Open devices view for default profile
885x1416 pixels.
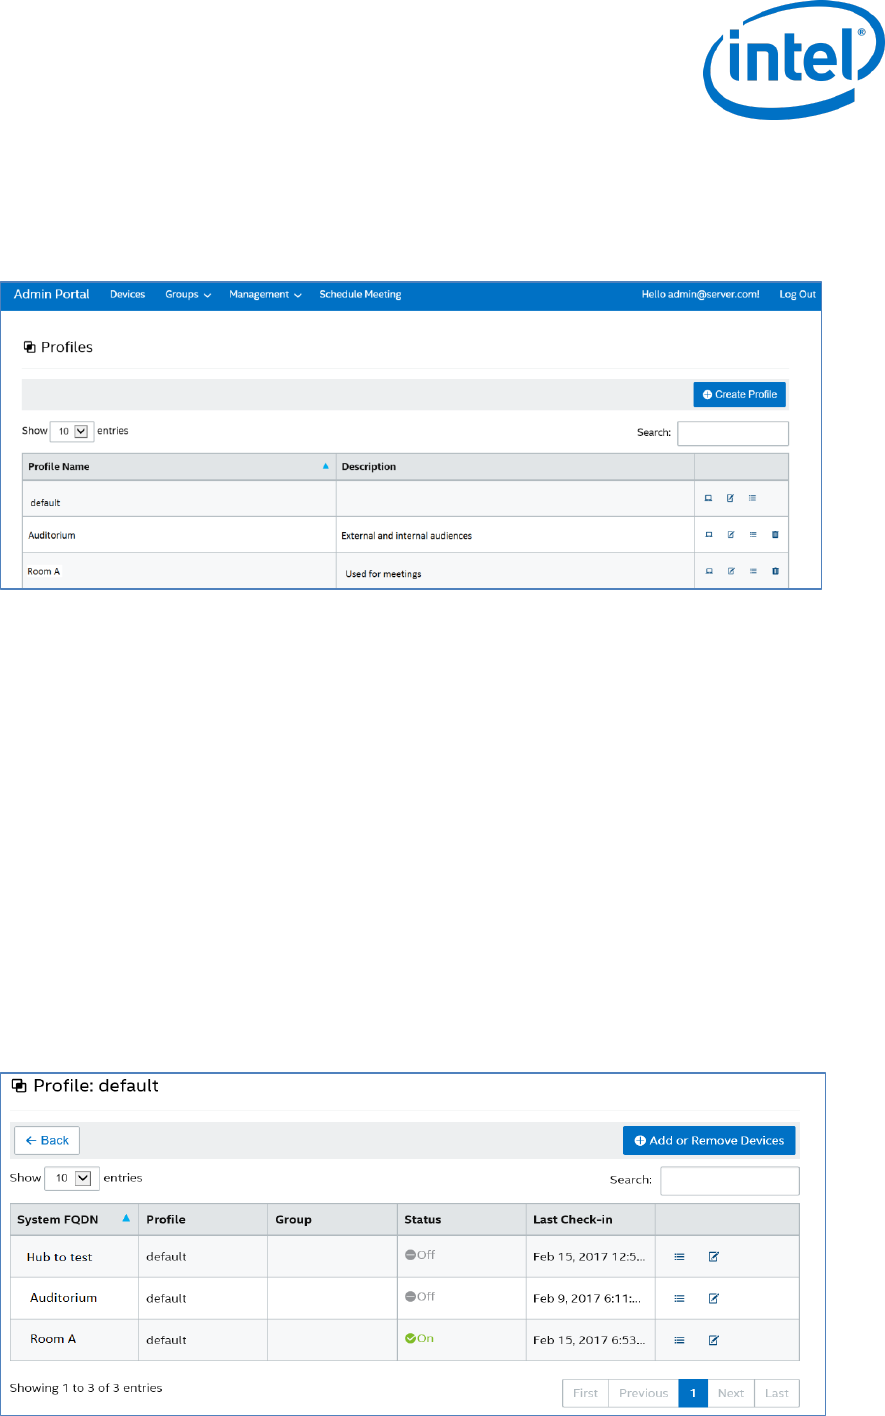click(x=709, y=498)
